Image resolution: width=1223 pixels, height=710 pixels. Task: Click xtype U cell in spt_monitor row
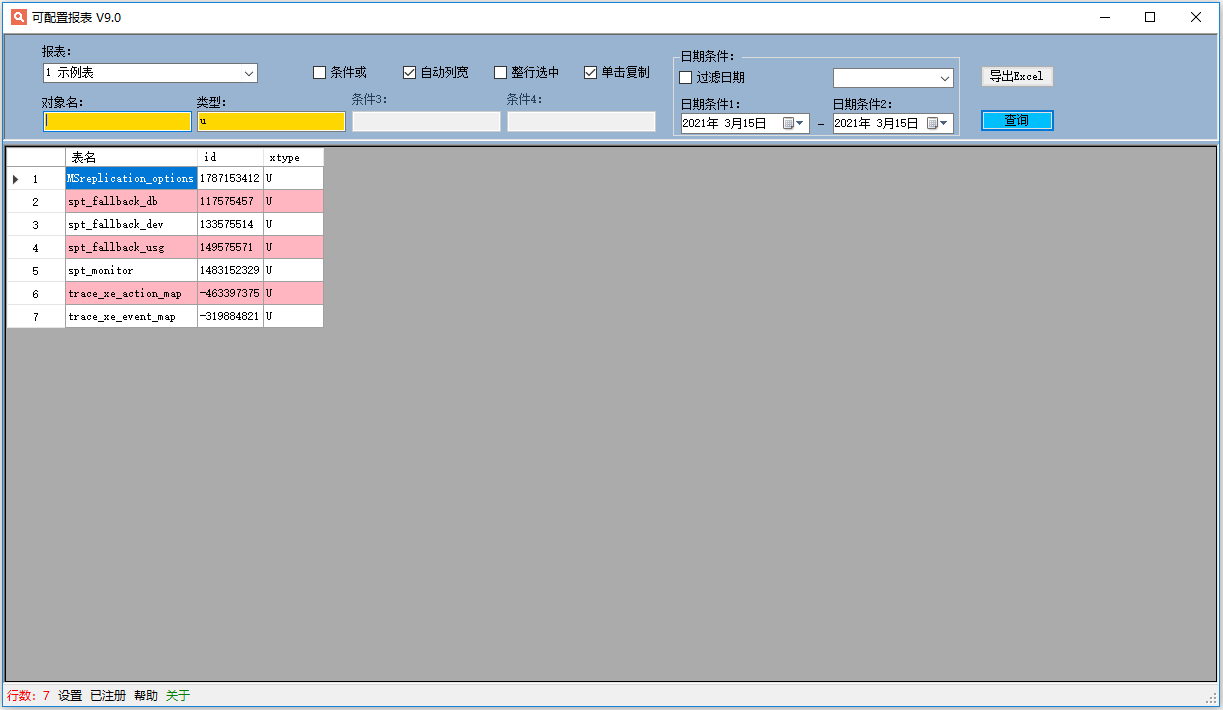tap(293, 271)
